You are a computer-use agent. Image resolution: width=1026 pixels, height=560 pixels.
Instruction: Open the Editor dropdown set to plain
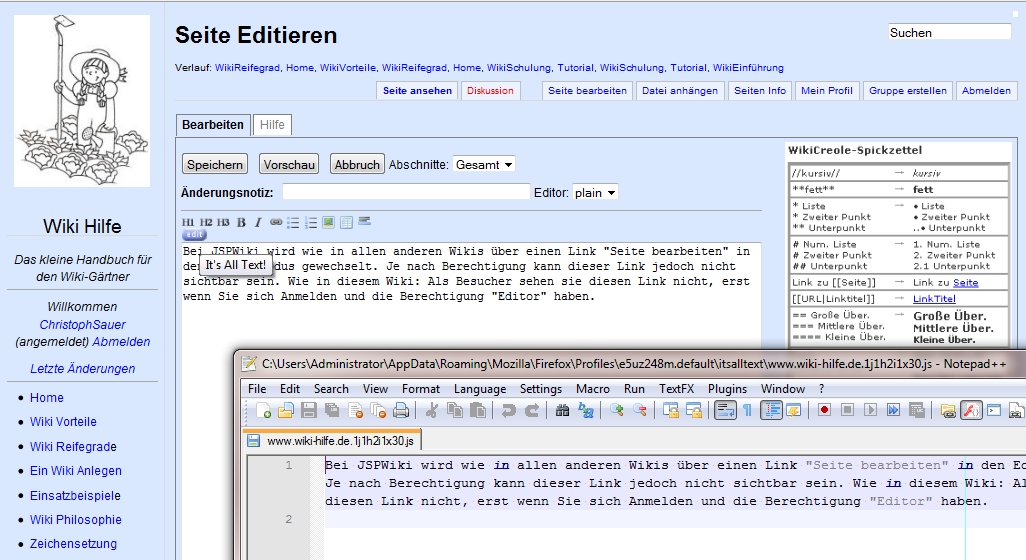pyautogui.click(x=595, y=192)
